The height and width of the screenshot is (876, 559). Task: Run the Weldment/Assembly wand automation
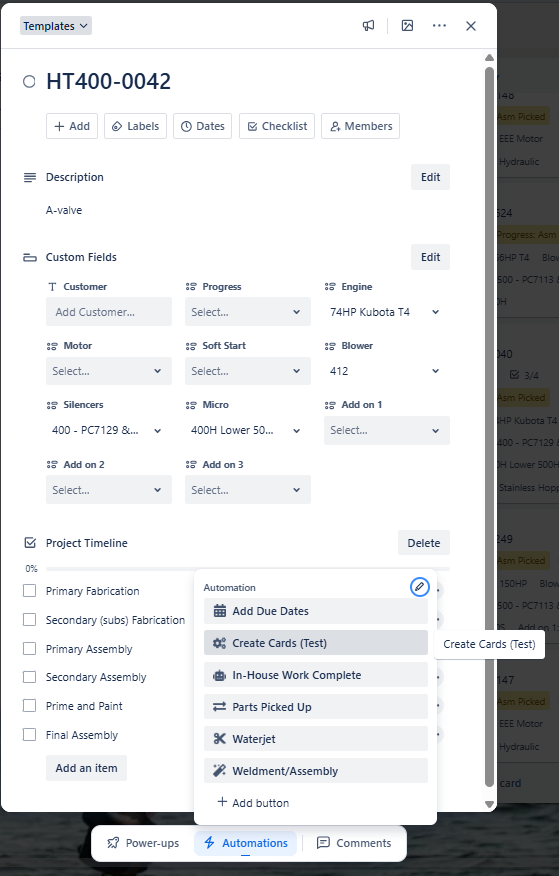(x=316, y=771)
